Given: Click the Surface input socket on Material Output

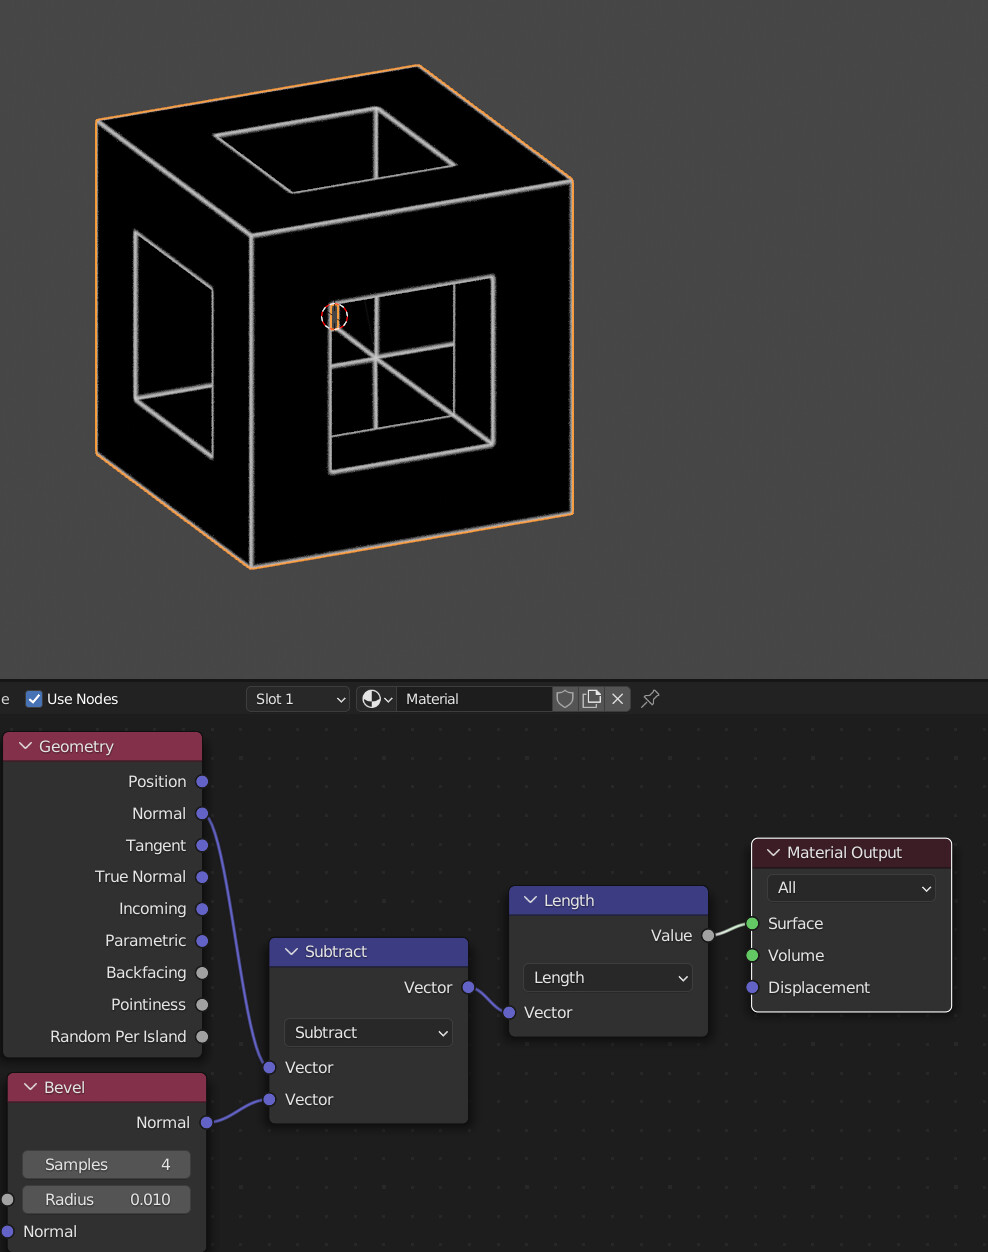Looking at the screenshot, I should (753, 923).
